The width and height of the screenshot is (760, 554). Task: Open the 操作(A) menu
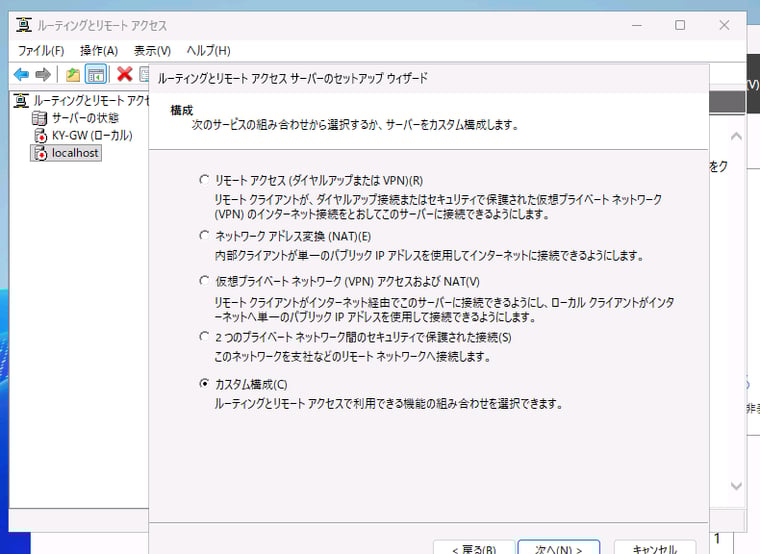point(99,50)
